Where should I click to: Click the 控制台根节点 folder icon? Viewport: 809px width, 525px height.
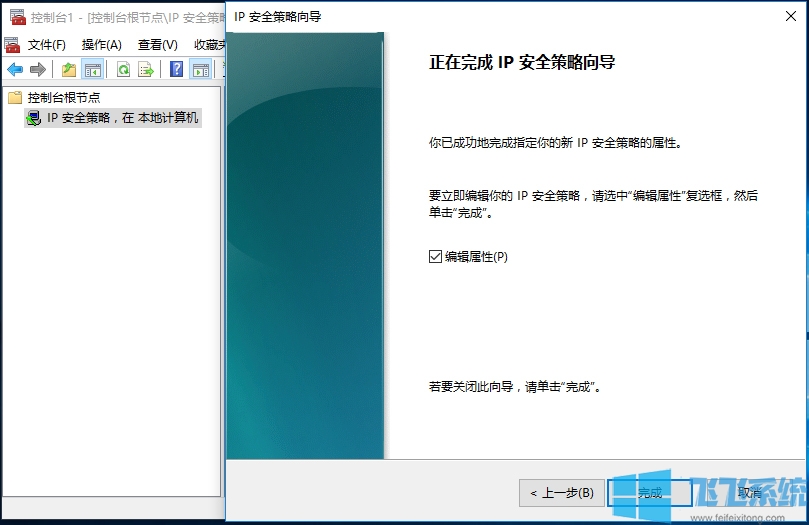pyautogui.click(x=15, y=97)
